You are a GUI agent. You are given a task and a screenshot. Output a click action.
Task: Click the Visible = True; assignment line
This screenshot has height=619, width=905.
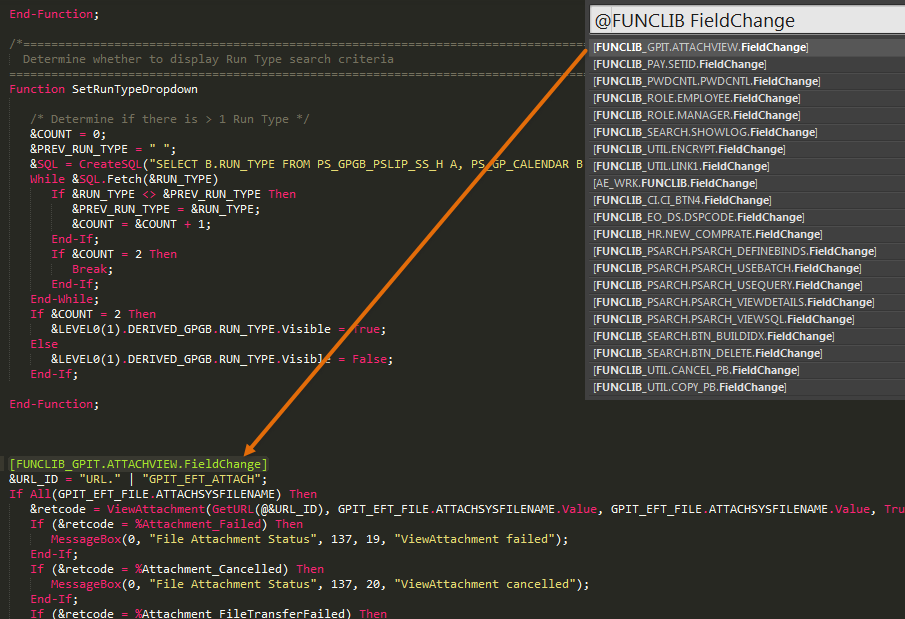tap(219, 329)
